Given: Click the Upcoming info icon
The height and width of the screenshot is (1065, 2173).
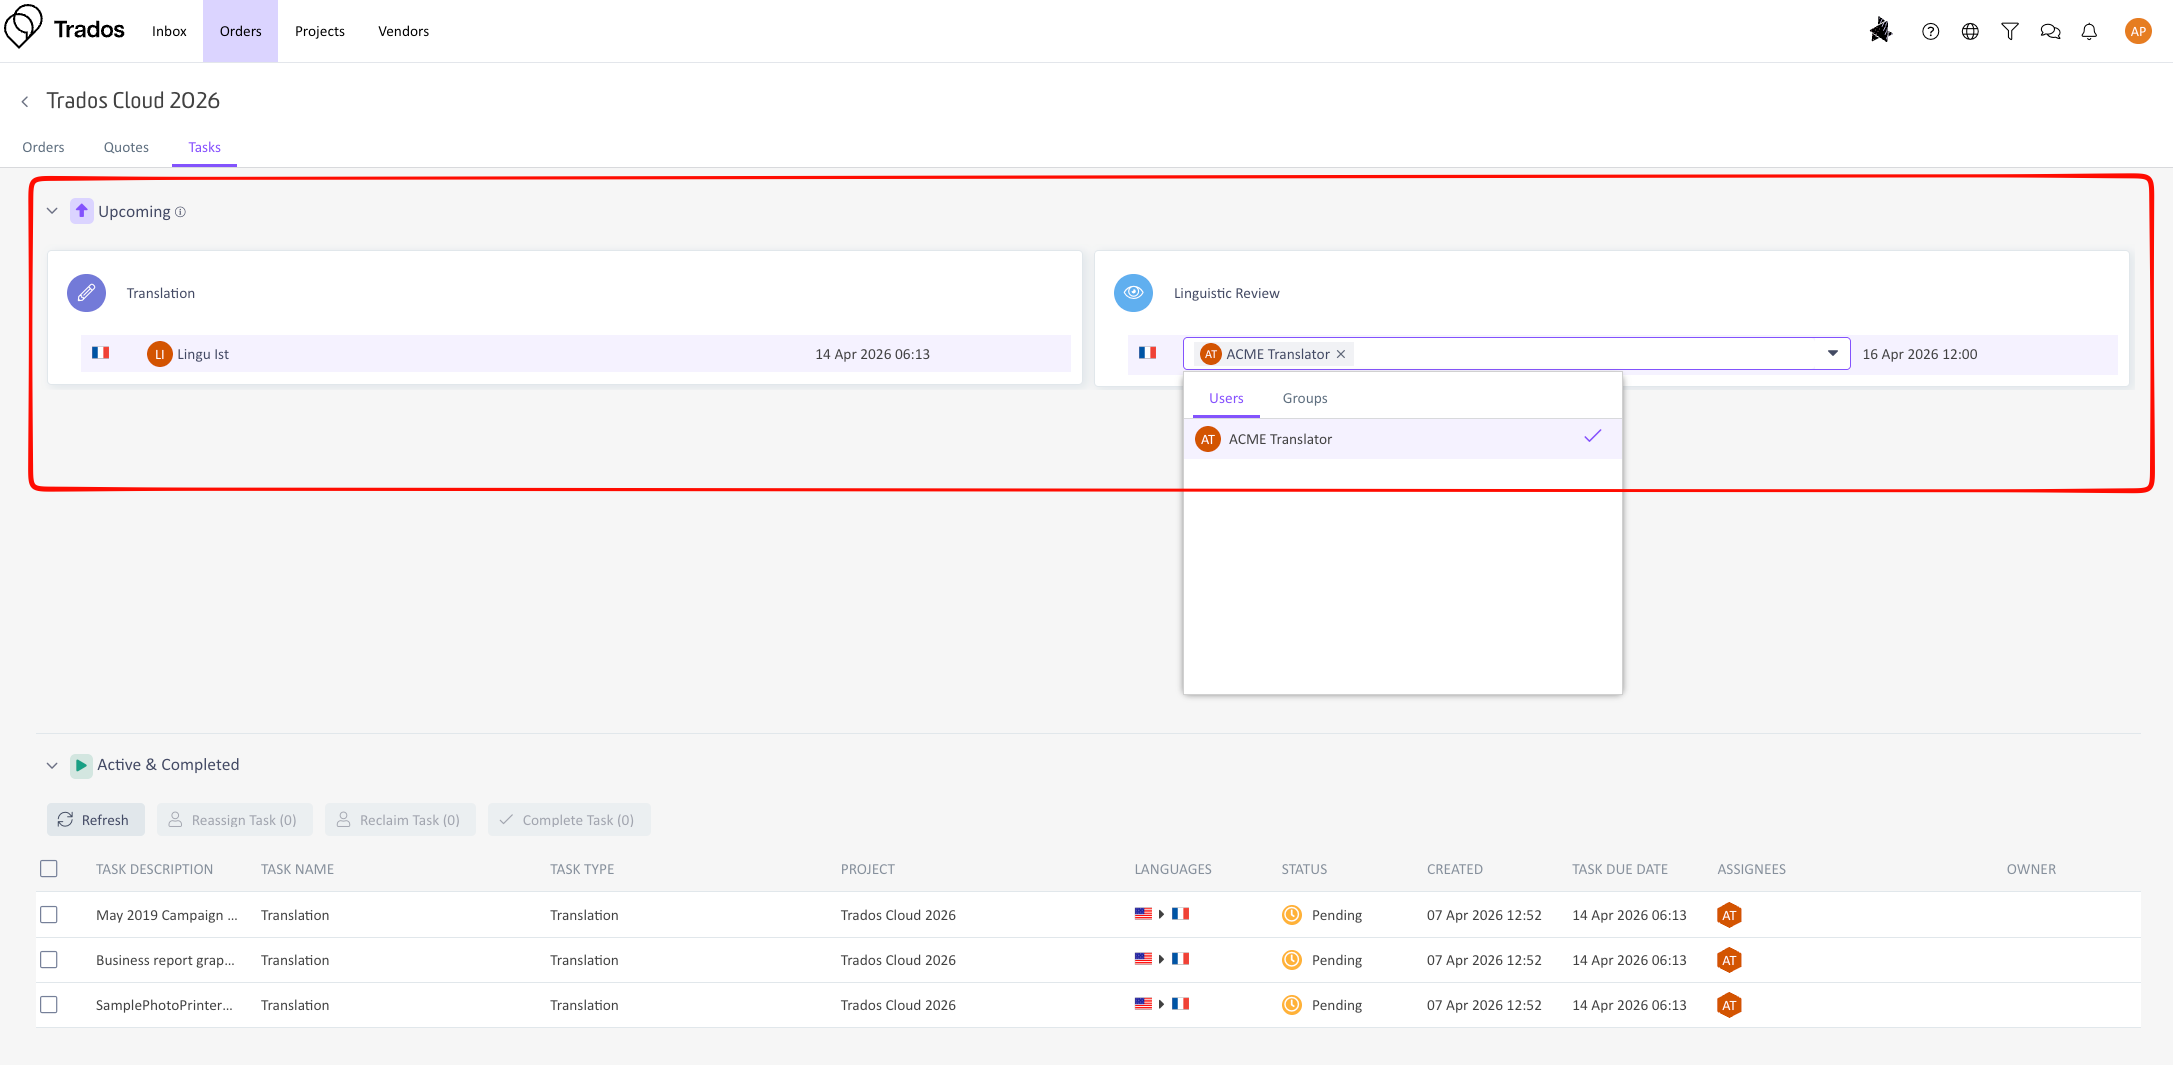Looking at the screenshot, I should [180, 212].
